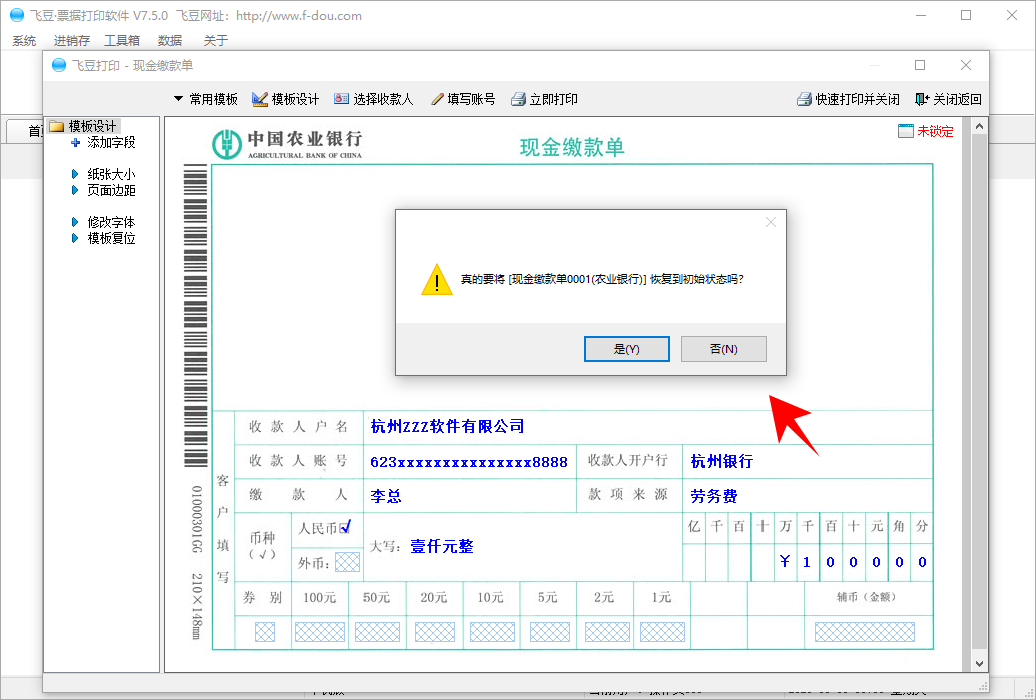The width and height of the screenshot is (1036, 700).
Task: Confirm the reset with 是(Y)
Action: coord(626,349)
